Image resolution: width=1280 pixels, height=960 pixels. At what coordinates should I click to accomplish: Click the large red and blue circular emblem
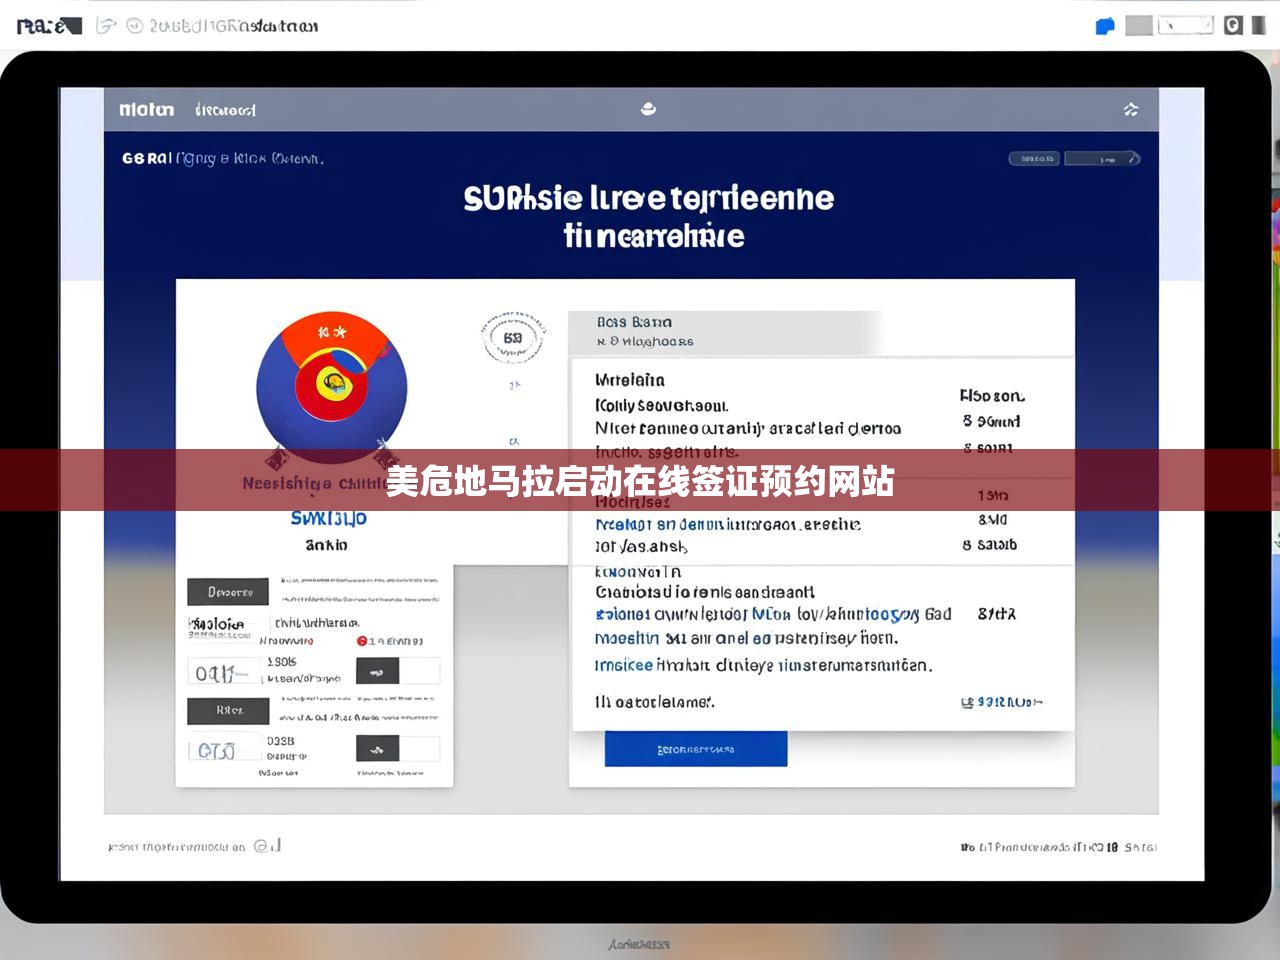coord(331,385)
